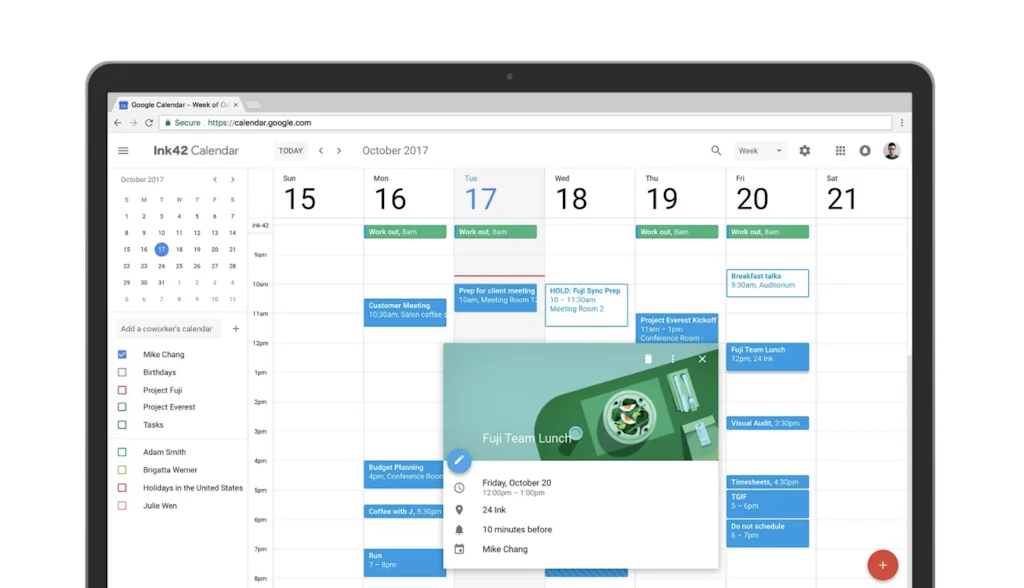1024x588 pixels.
Task: Open Google Calendar settings gear
Action: 804,150
